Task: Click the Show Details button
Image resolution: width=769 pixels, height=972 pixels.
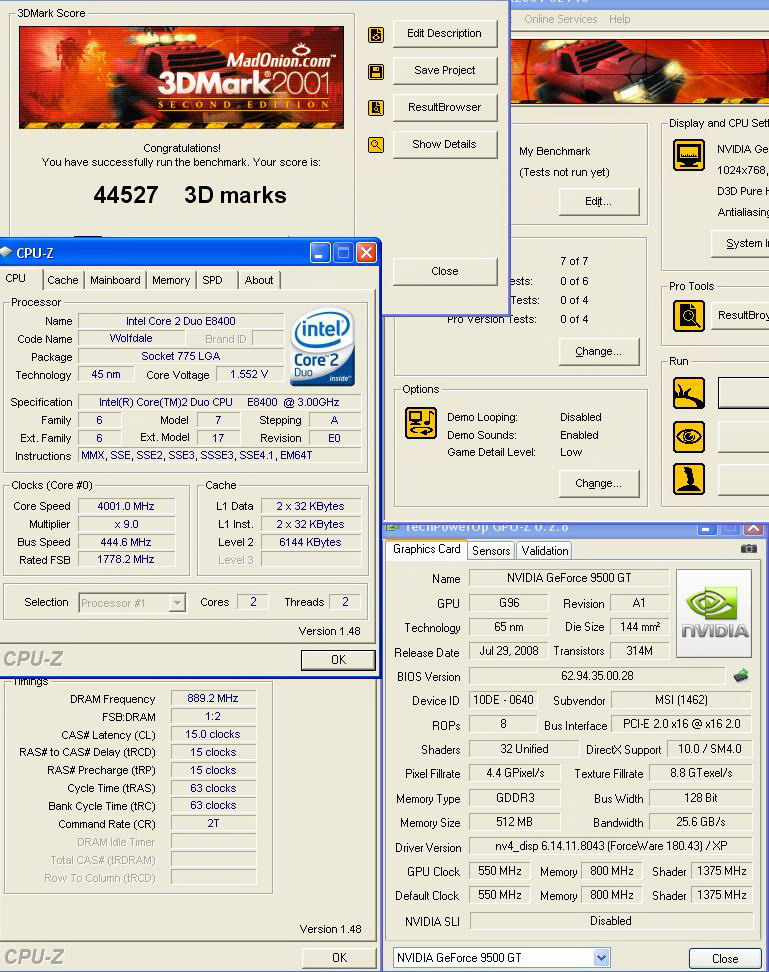Action: [x=444, y=144]
